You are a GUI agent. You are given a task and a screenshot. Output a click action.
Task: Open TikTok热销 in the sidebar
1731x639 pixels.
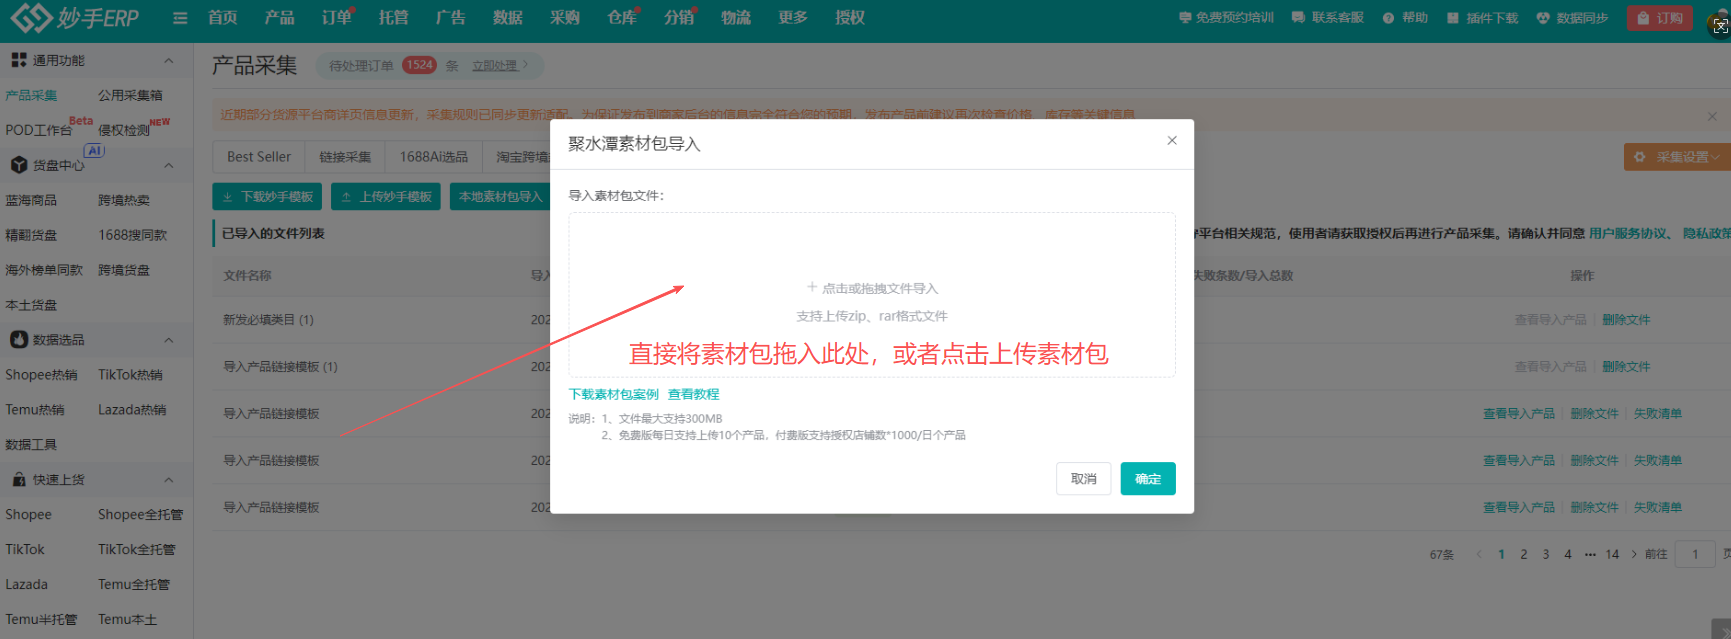click(x=130, y=375)
